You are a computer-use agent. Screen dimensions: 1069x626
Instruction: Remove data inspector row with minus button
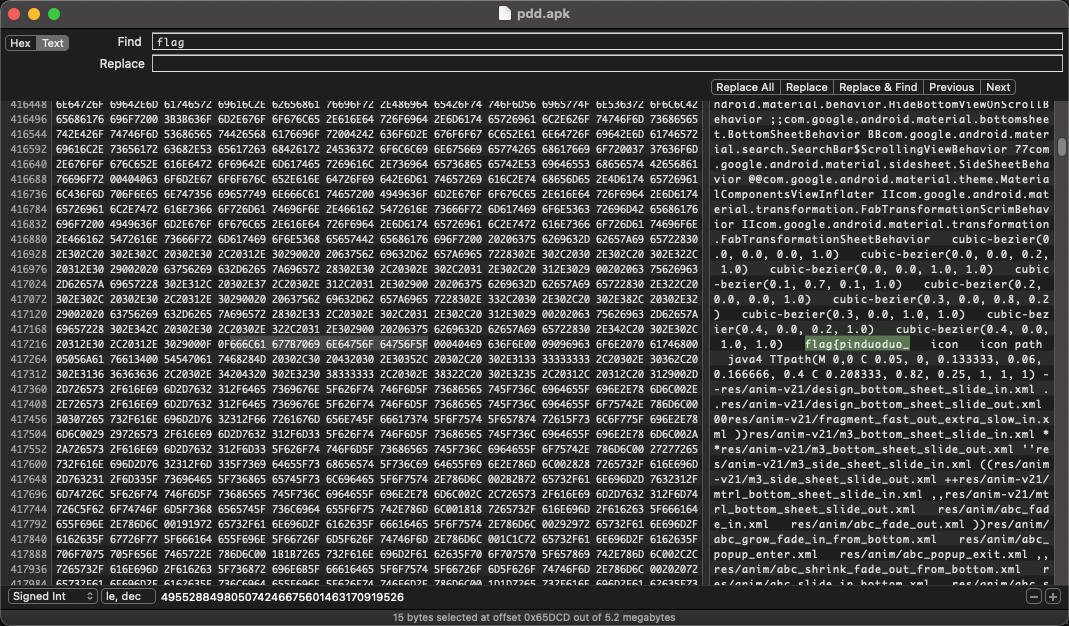(x=1034, y=597)
